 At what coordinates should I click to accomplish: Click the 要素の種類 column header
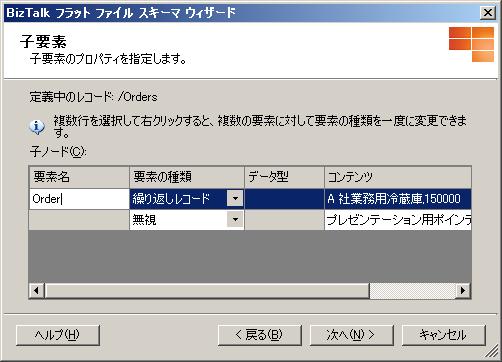(187, 177)
